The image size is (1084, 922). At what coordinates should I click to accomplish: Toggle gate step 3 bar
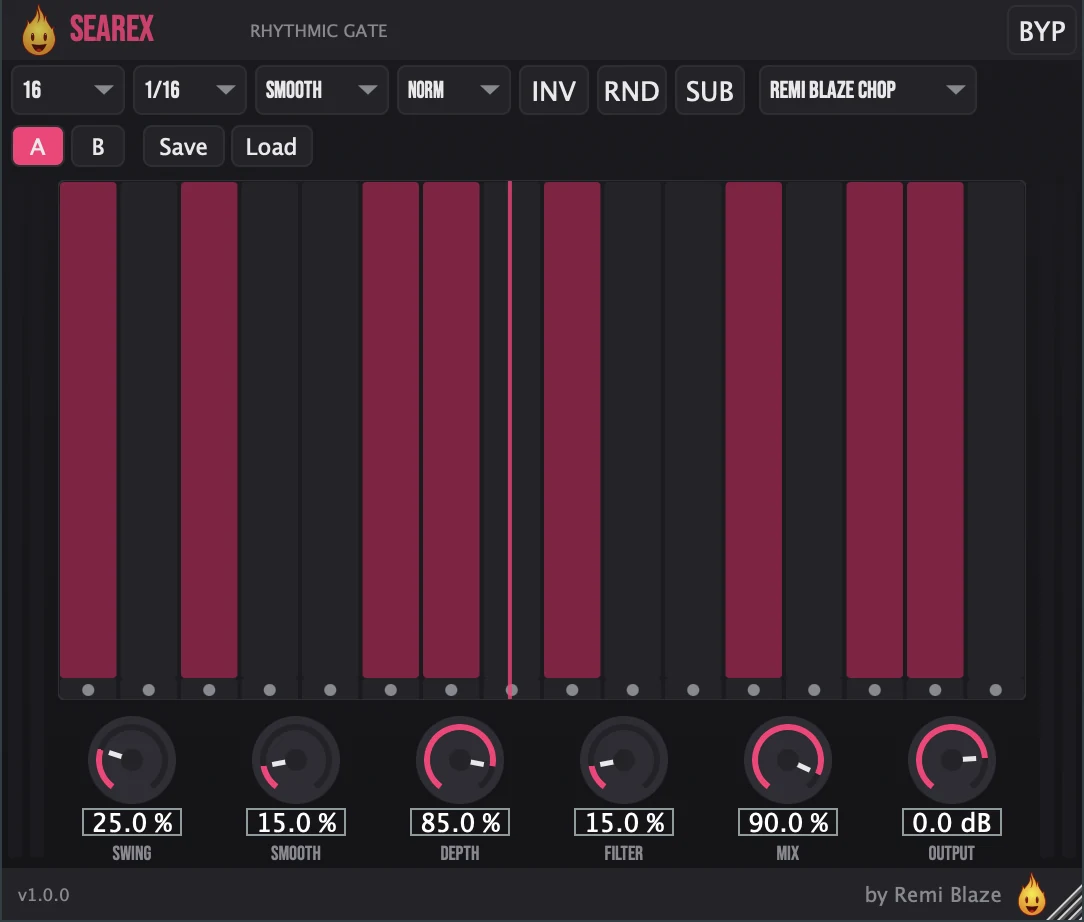pos(209,429)
